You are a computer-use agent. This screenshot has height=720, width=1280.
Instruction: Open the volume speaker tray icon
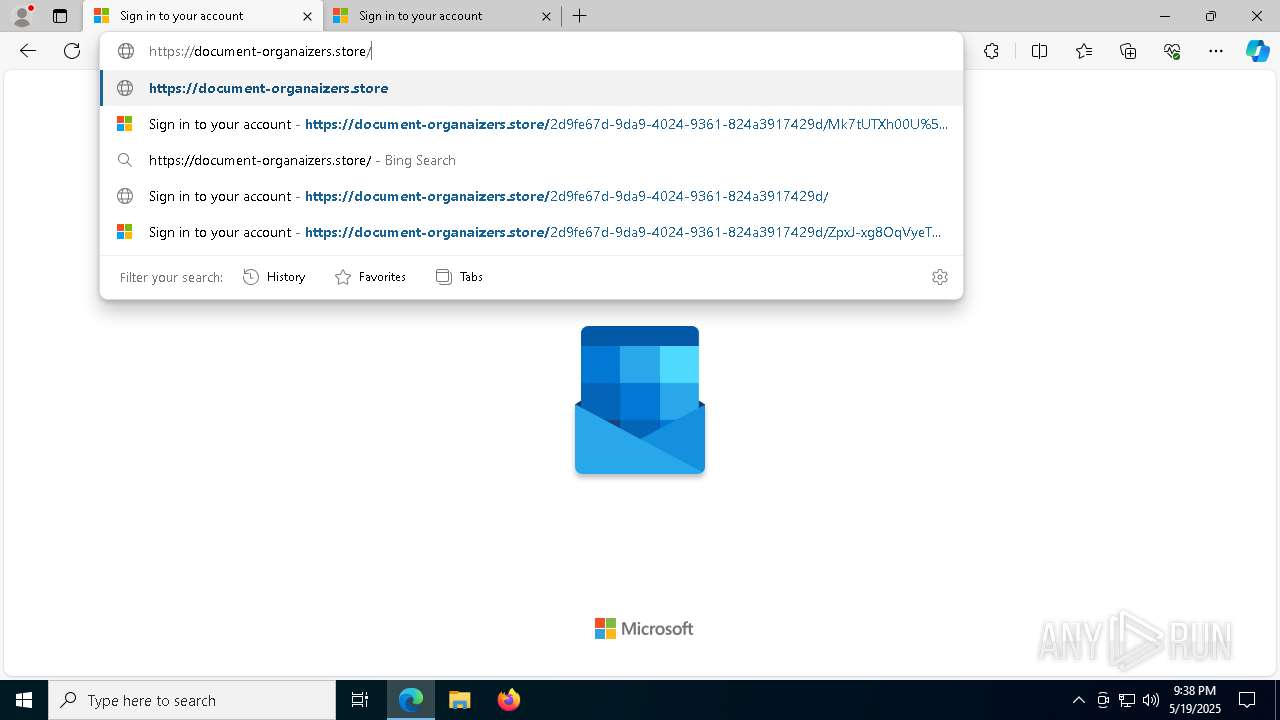1151,700
